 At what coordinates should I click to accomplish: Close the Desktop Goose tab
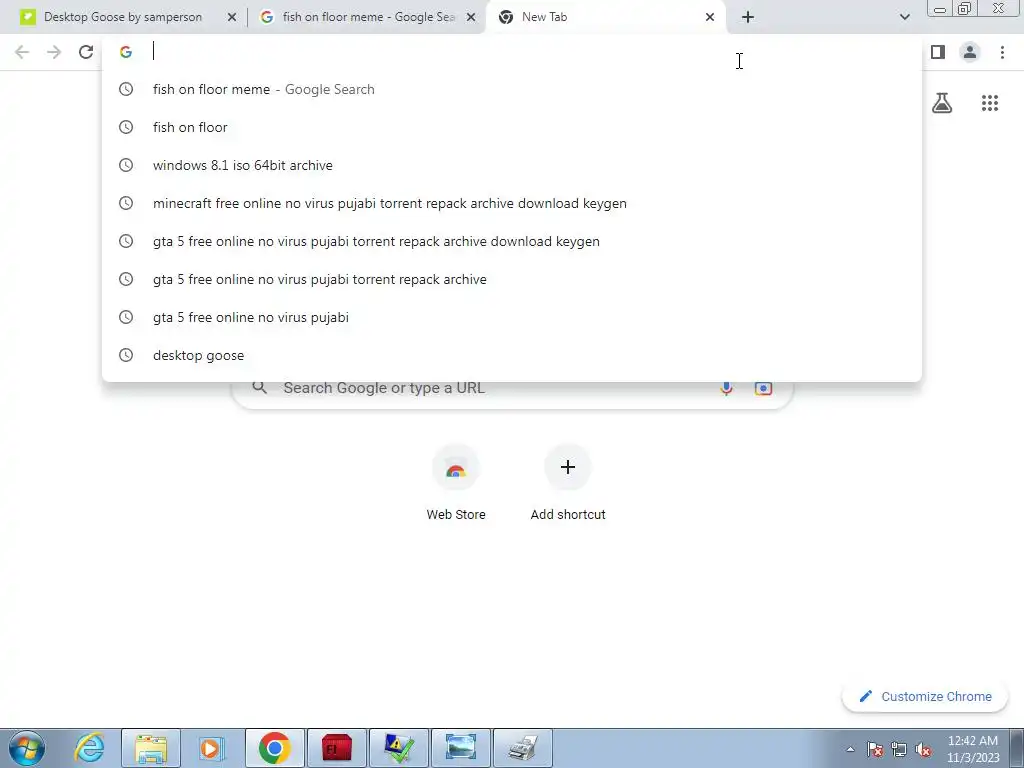[231, 17]
